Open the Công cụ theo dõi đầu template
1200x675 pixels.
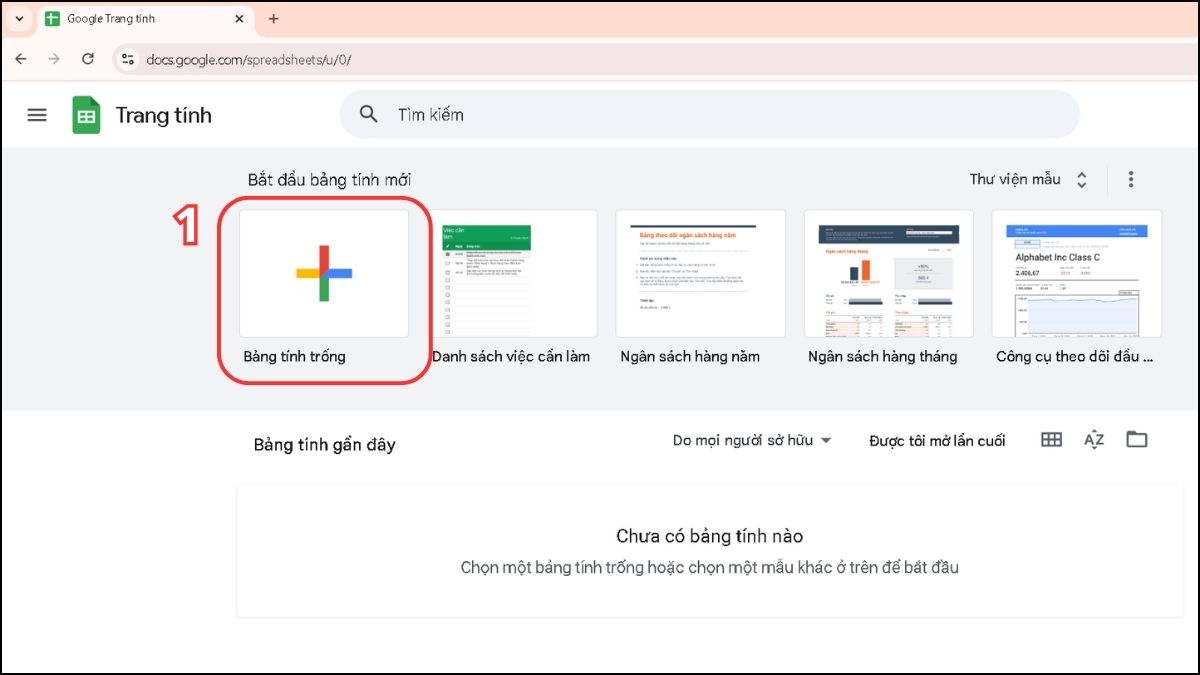[1077, 273]
